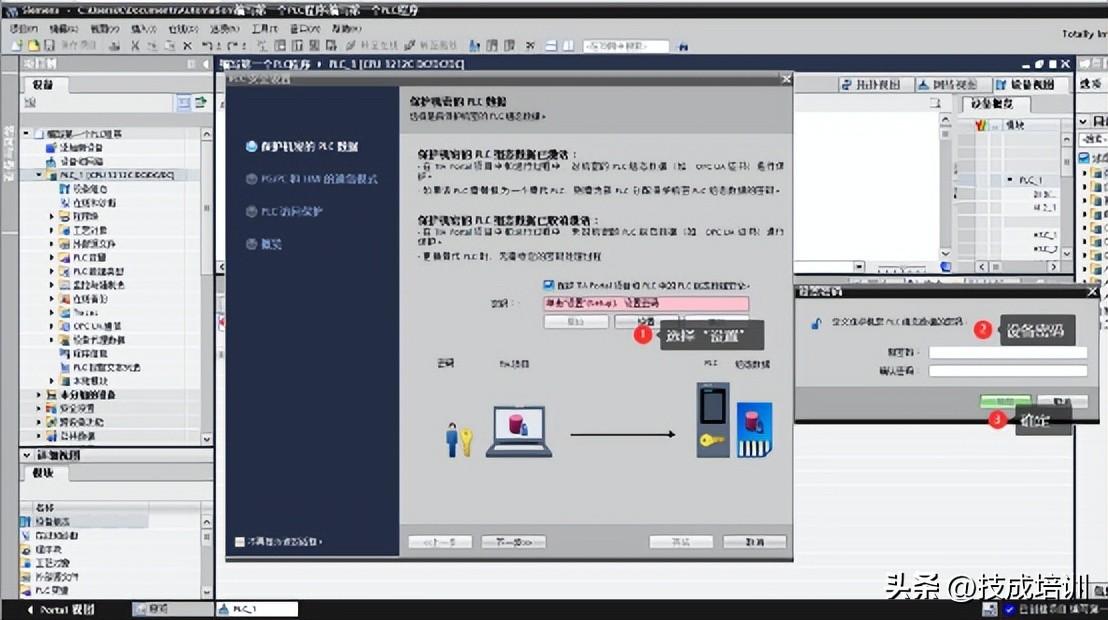Click the 下一步>> next button in the wizard
The width and height of the screenshot is (1108, 620).
click(514, 542)
